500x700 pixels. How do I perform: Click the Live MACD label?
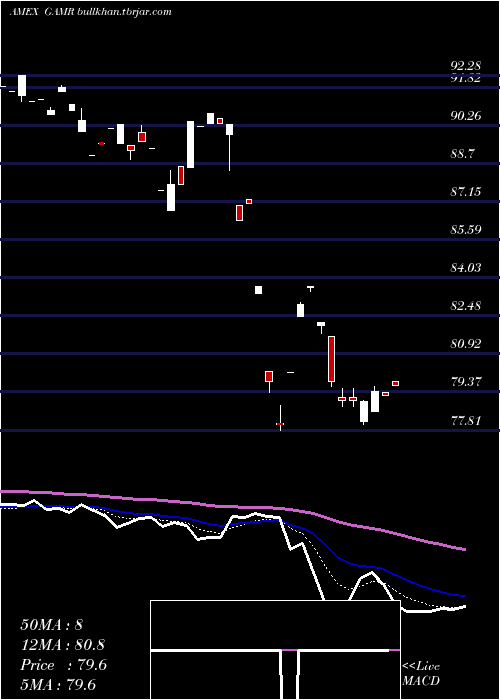click(x=421, y=673)
